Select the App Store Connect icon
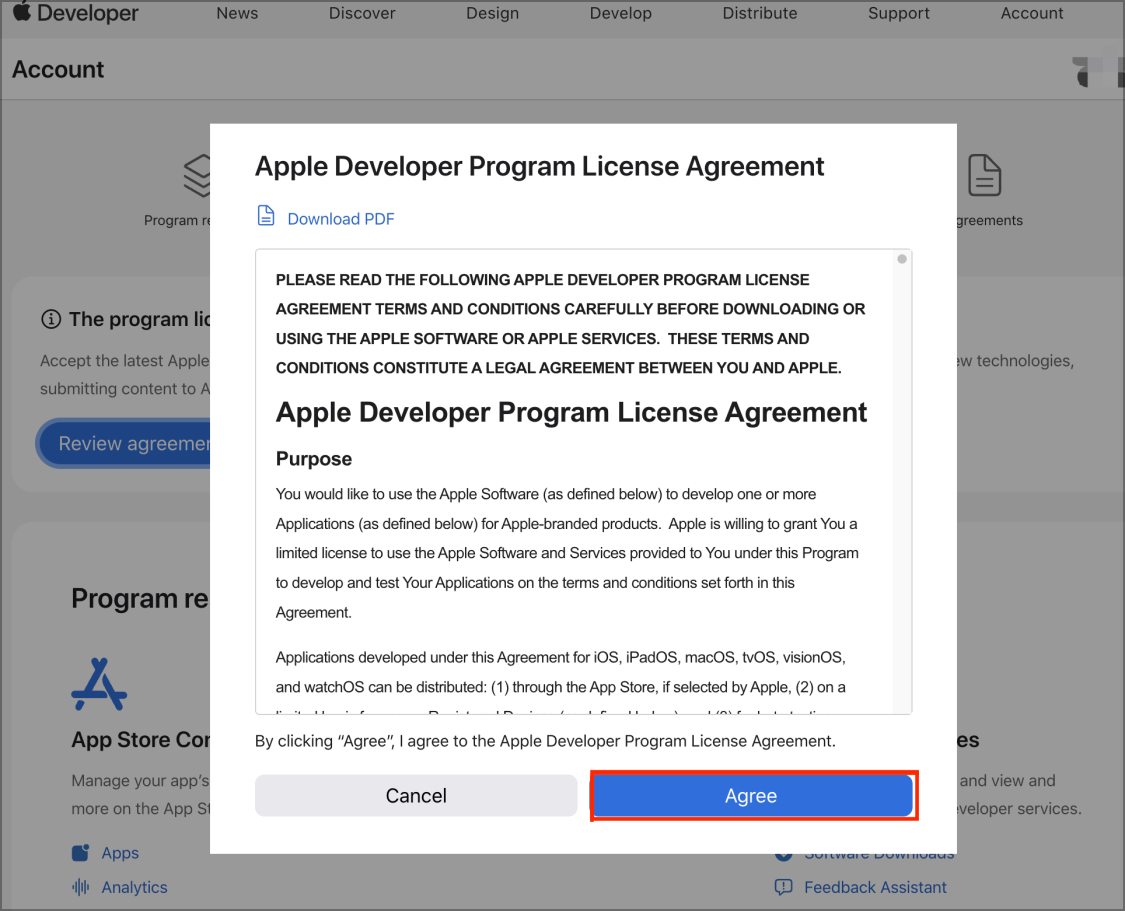Viewport: 1125px width, 911px height. (98, 683)
